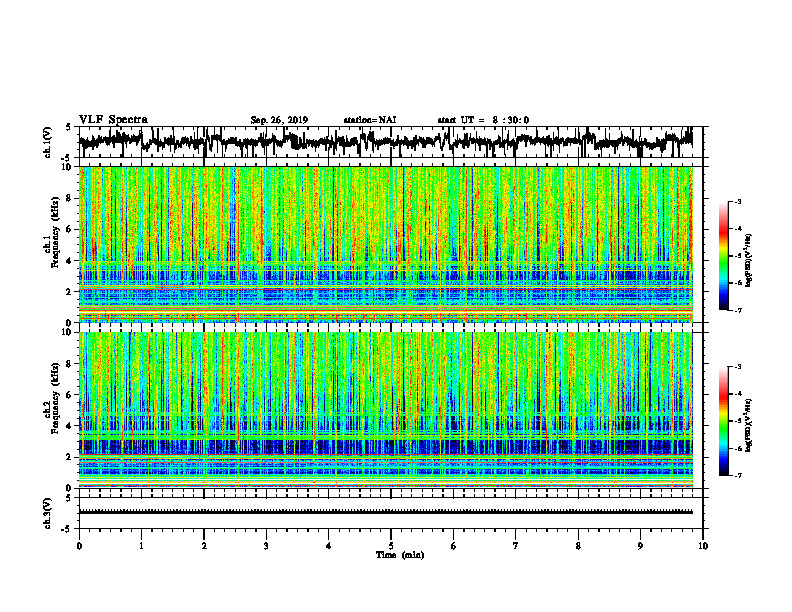The width and height of the screenshot is (792, 612).
Task: Click the "Time (min)" axis title
Action: pyautogui.click(x=400, y=555)
